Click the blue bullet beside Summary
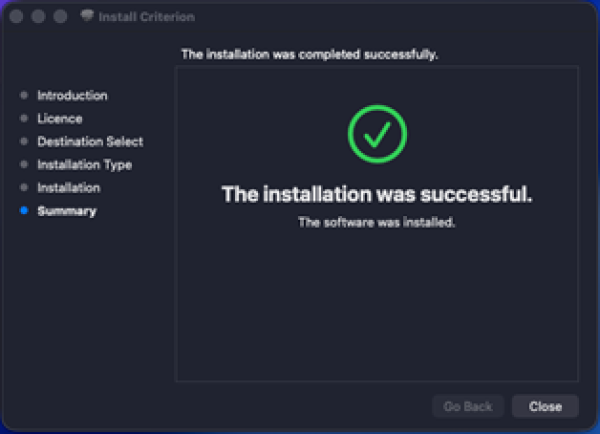The image size is (600, 434). tap(24, 211)
